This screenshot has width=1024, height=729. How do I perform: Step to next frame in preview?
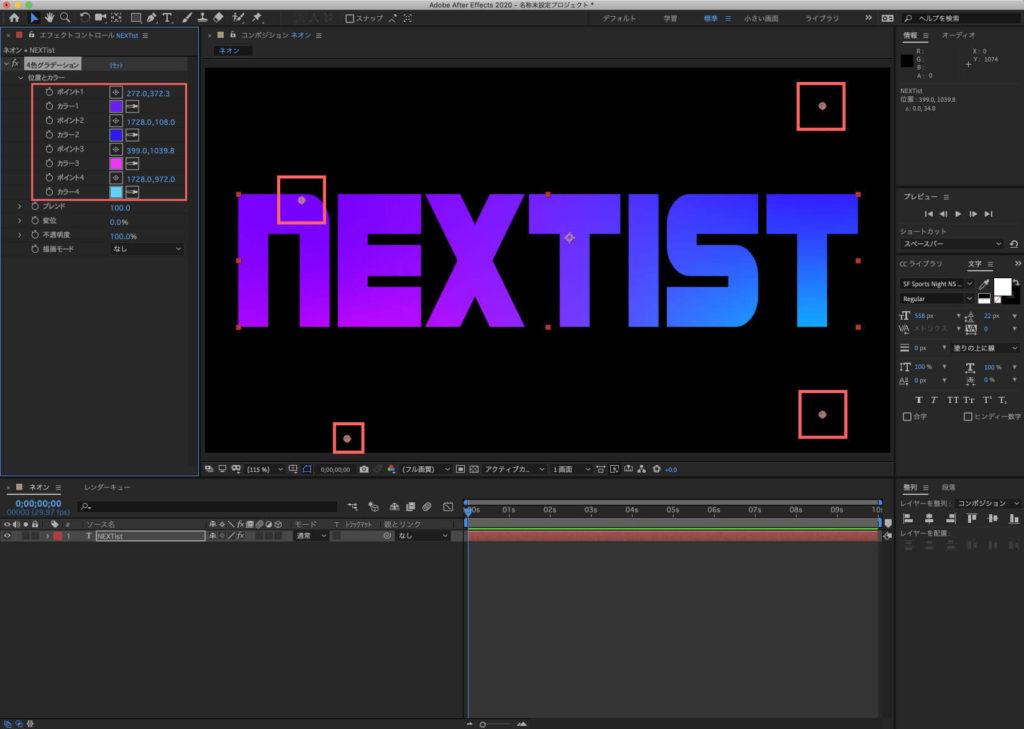pyautogui.click(x=973, y=214)
